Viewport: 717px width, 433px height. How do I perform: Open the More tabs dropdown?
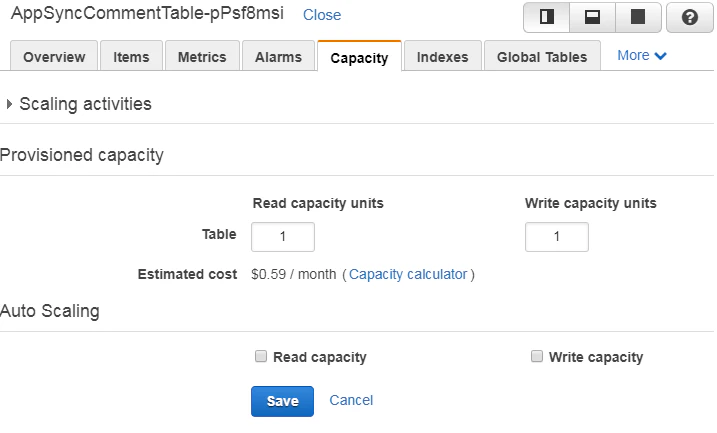(642, 55)
